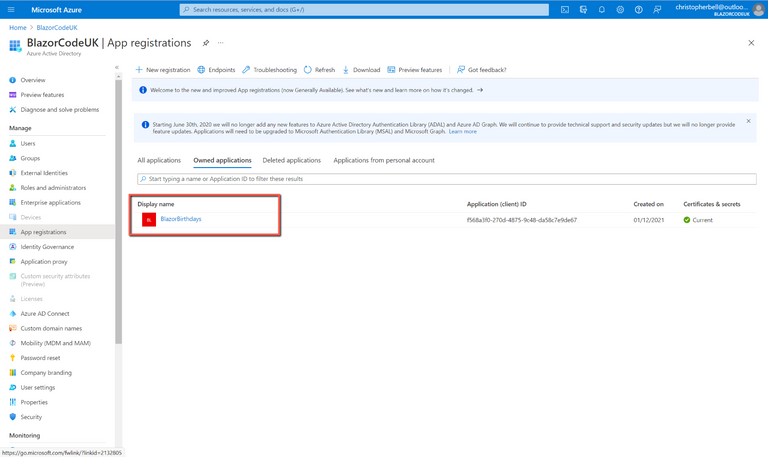This screenshot has height=457, width=768.
Task: Click the help question mark icon
Action: pos(639,10)
